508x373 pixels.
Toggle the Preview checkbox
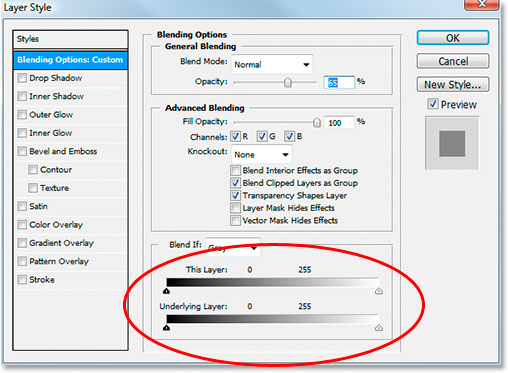[432, 104]
